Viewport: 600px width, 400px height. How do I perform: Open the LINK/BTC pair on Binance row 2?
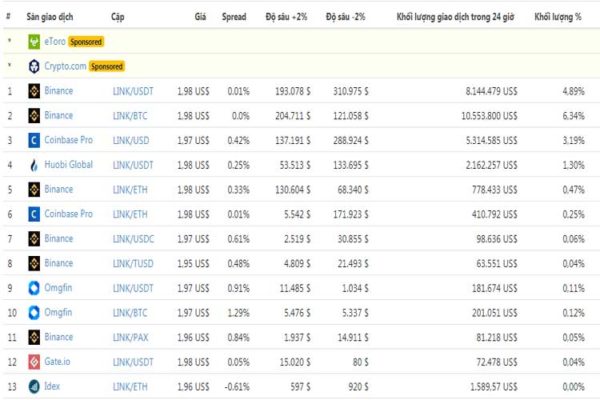click(x=130, y=116)
